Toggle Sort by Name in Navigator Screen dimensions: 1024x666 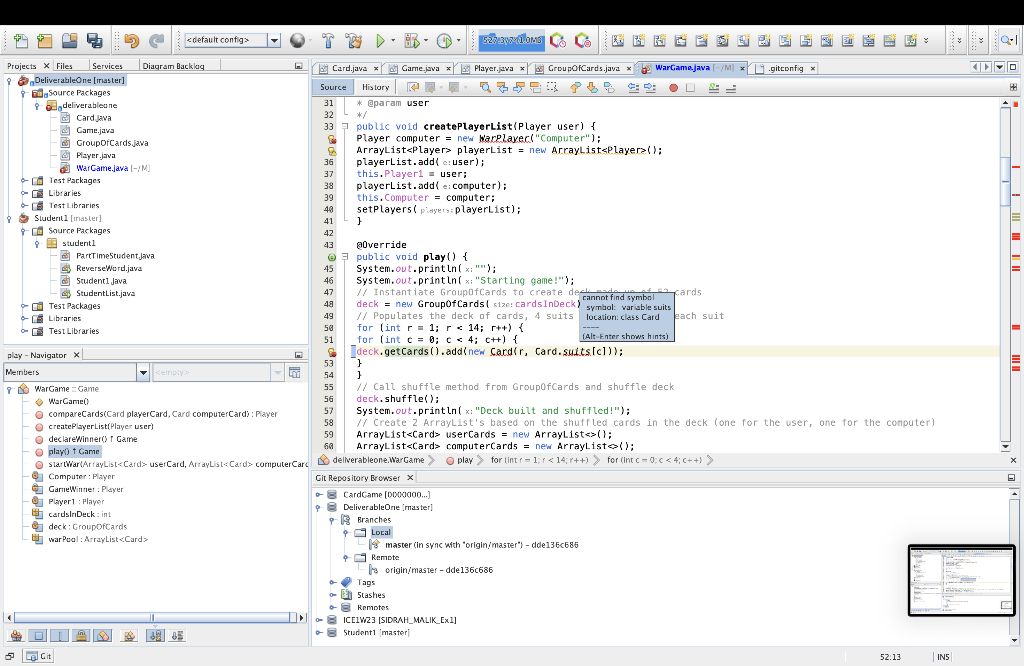click(x=155, y=635)
